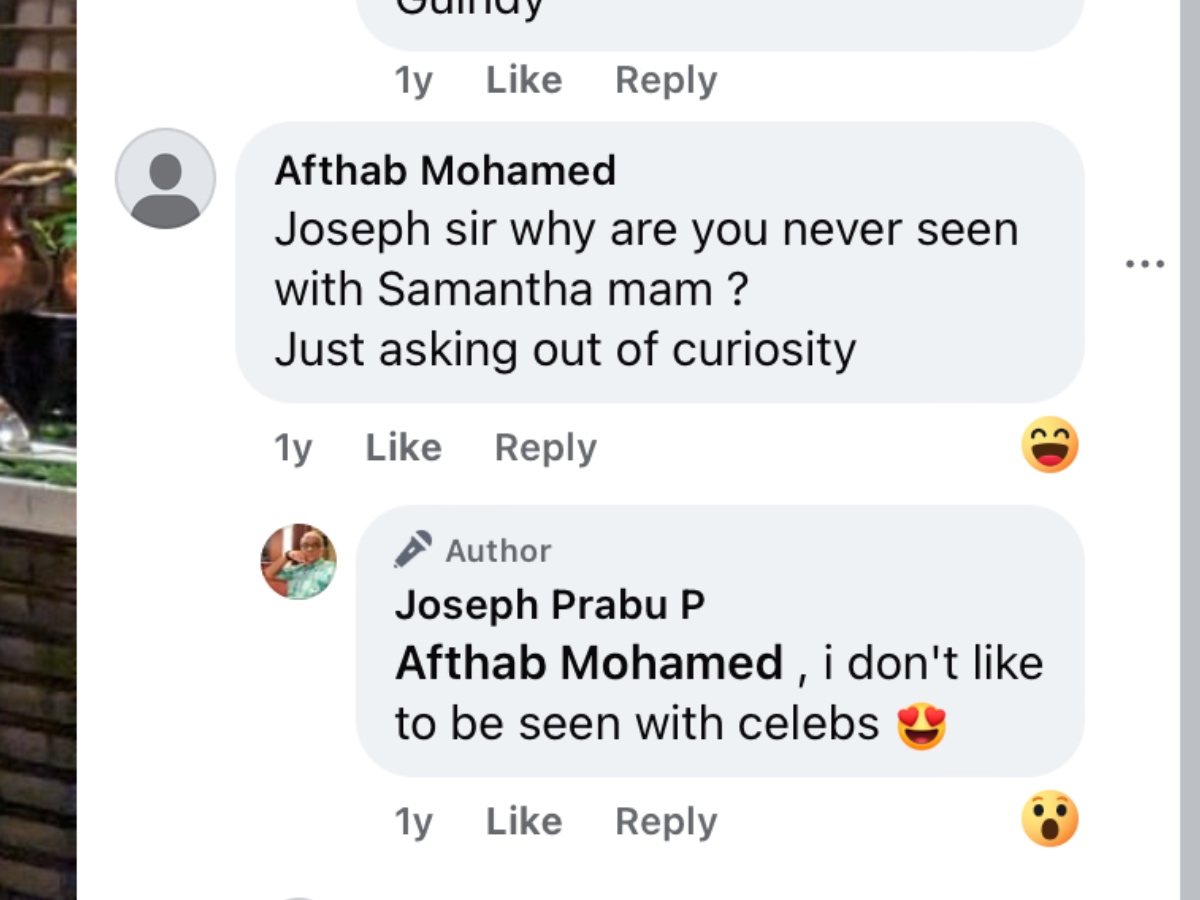Open Afthab Mohamed's default profile avatar
Viewport: 1200px width, 900px height.
point(165,178)
